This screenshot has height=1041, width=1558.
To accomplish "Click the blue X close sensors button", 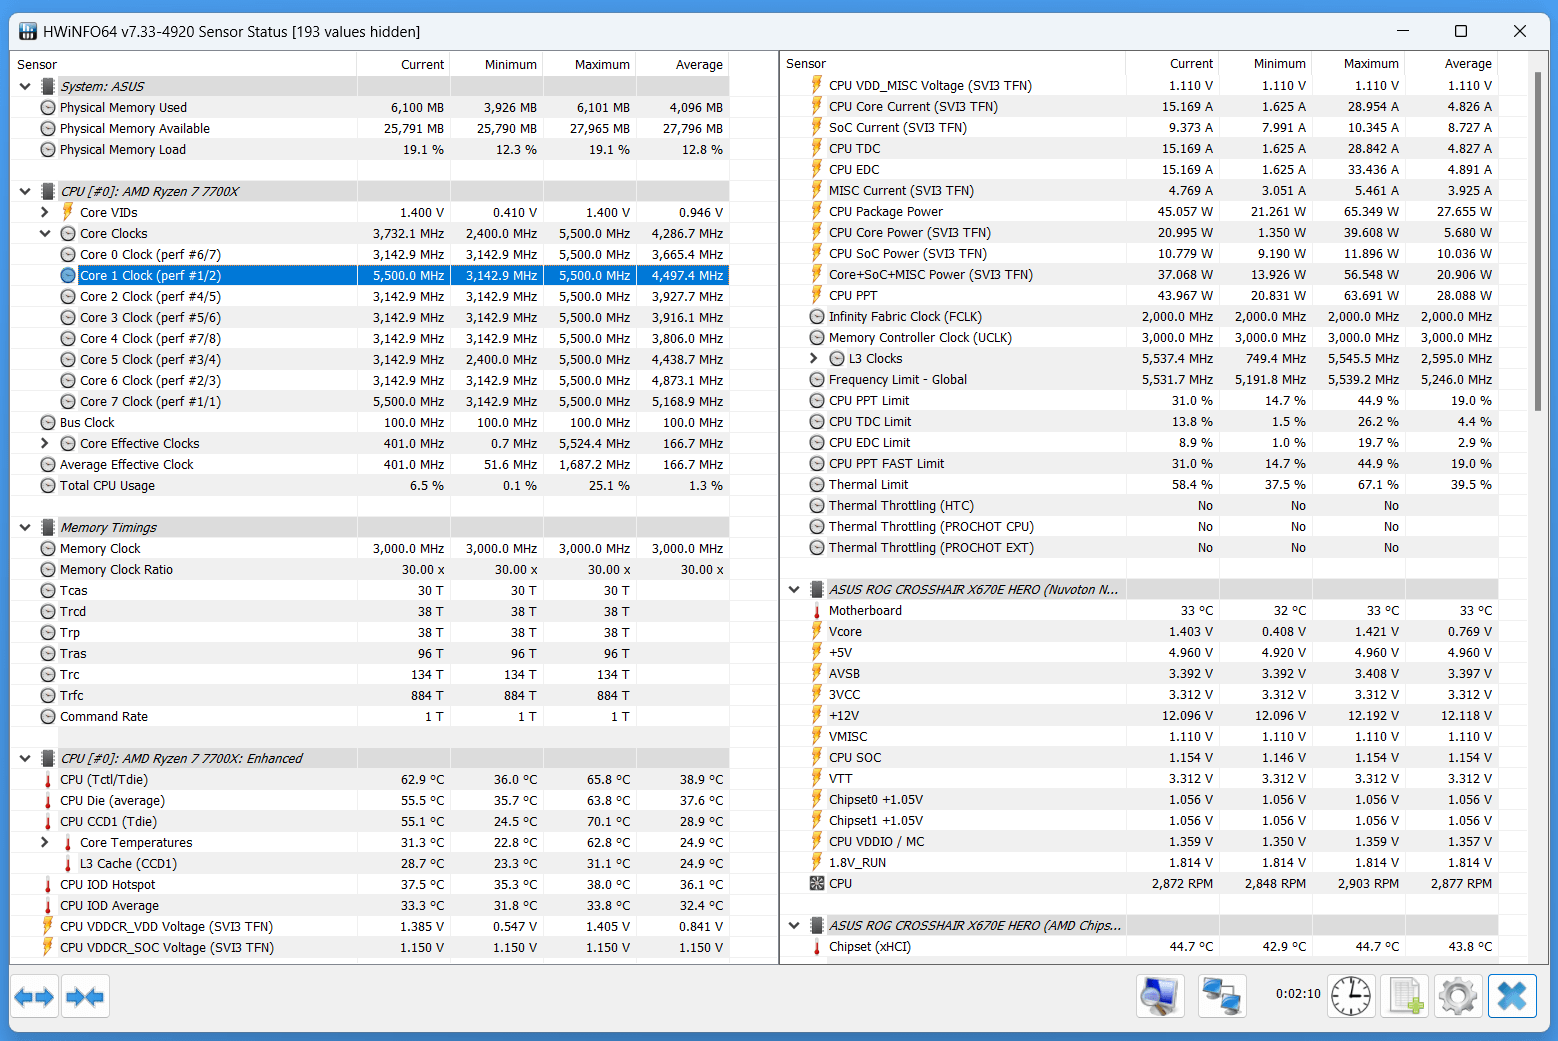I will click(1512, 996).
